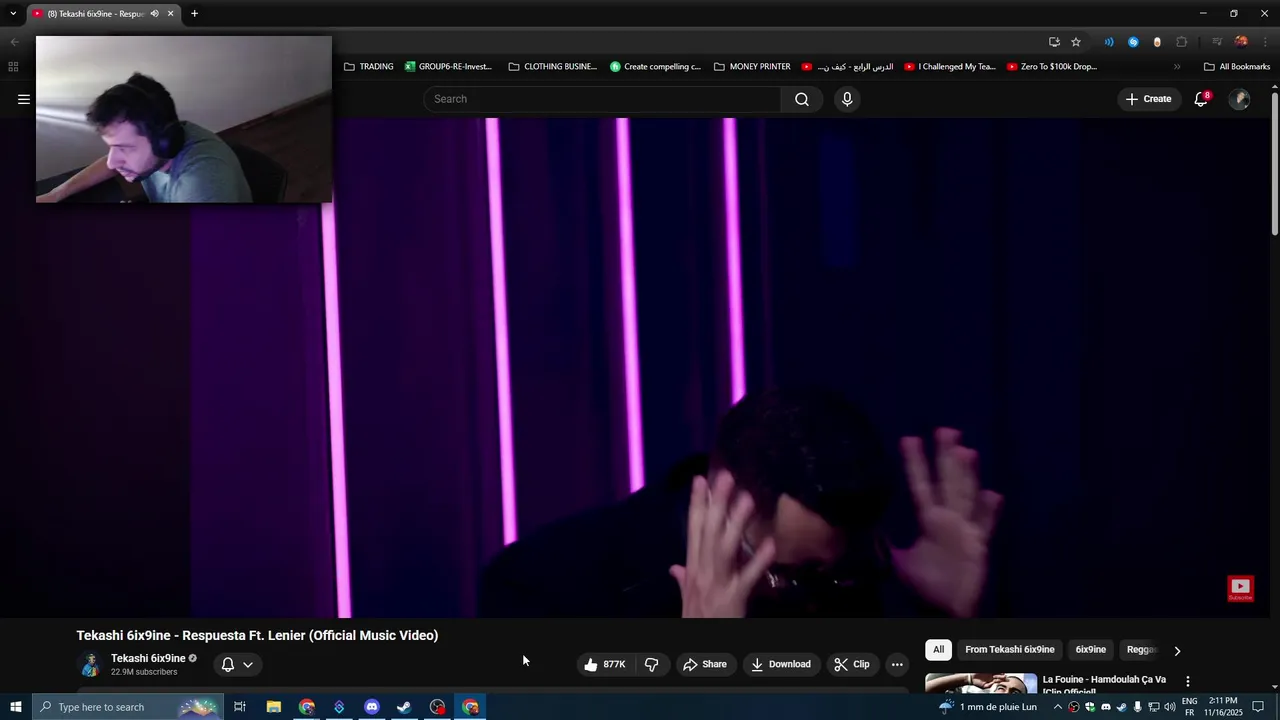Share the Respuesta music video
Image resolution: width=1280 pixels, height=720 pixels.
[x=705, y=664]
